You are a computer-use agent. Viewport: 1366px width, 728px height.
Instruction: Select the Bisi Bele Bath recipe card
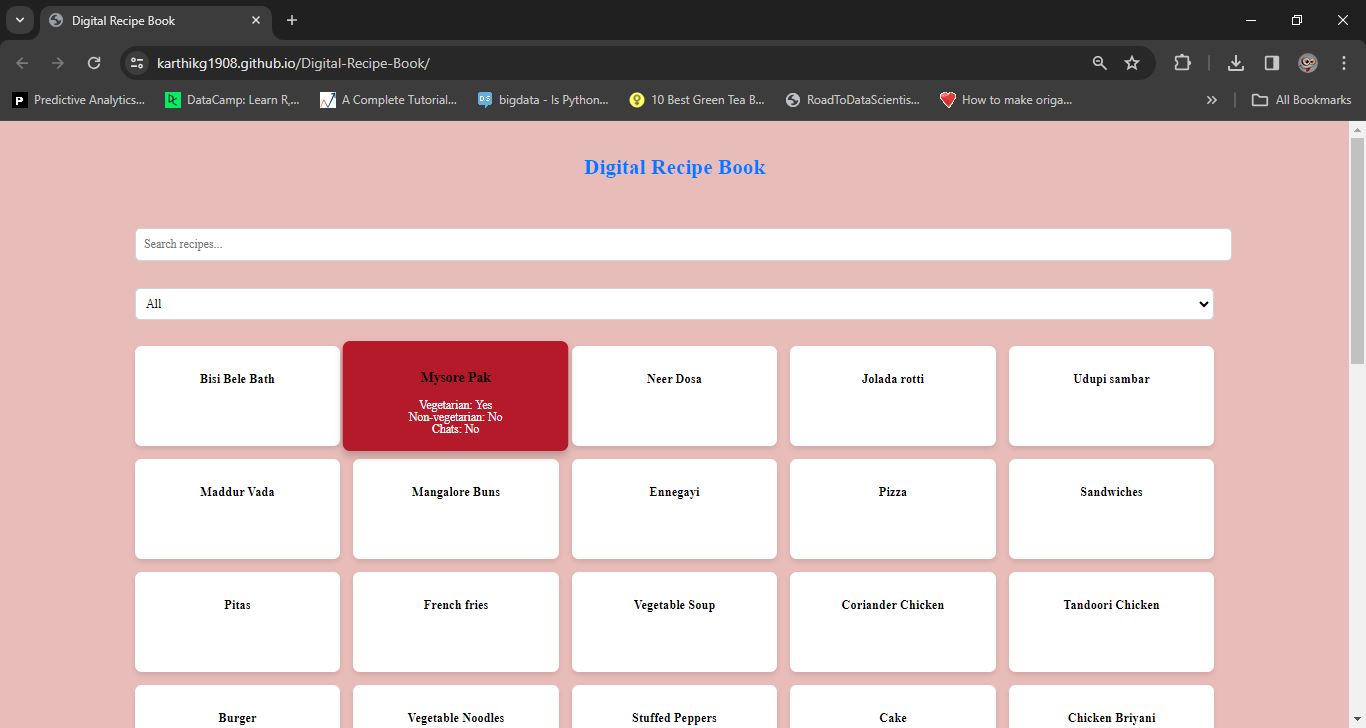(x=237, y=396)
